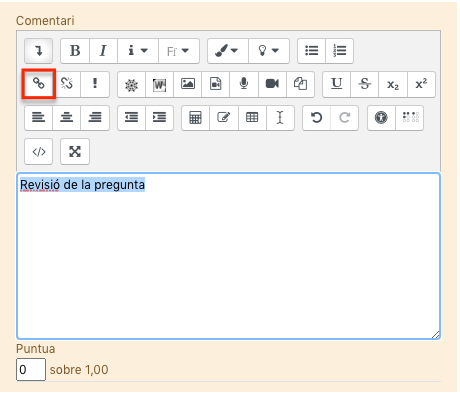Click the 'sobre 1,00' text
The width and height of the screenshot is (460, 393).
point(79,370)
